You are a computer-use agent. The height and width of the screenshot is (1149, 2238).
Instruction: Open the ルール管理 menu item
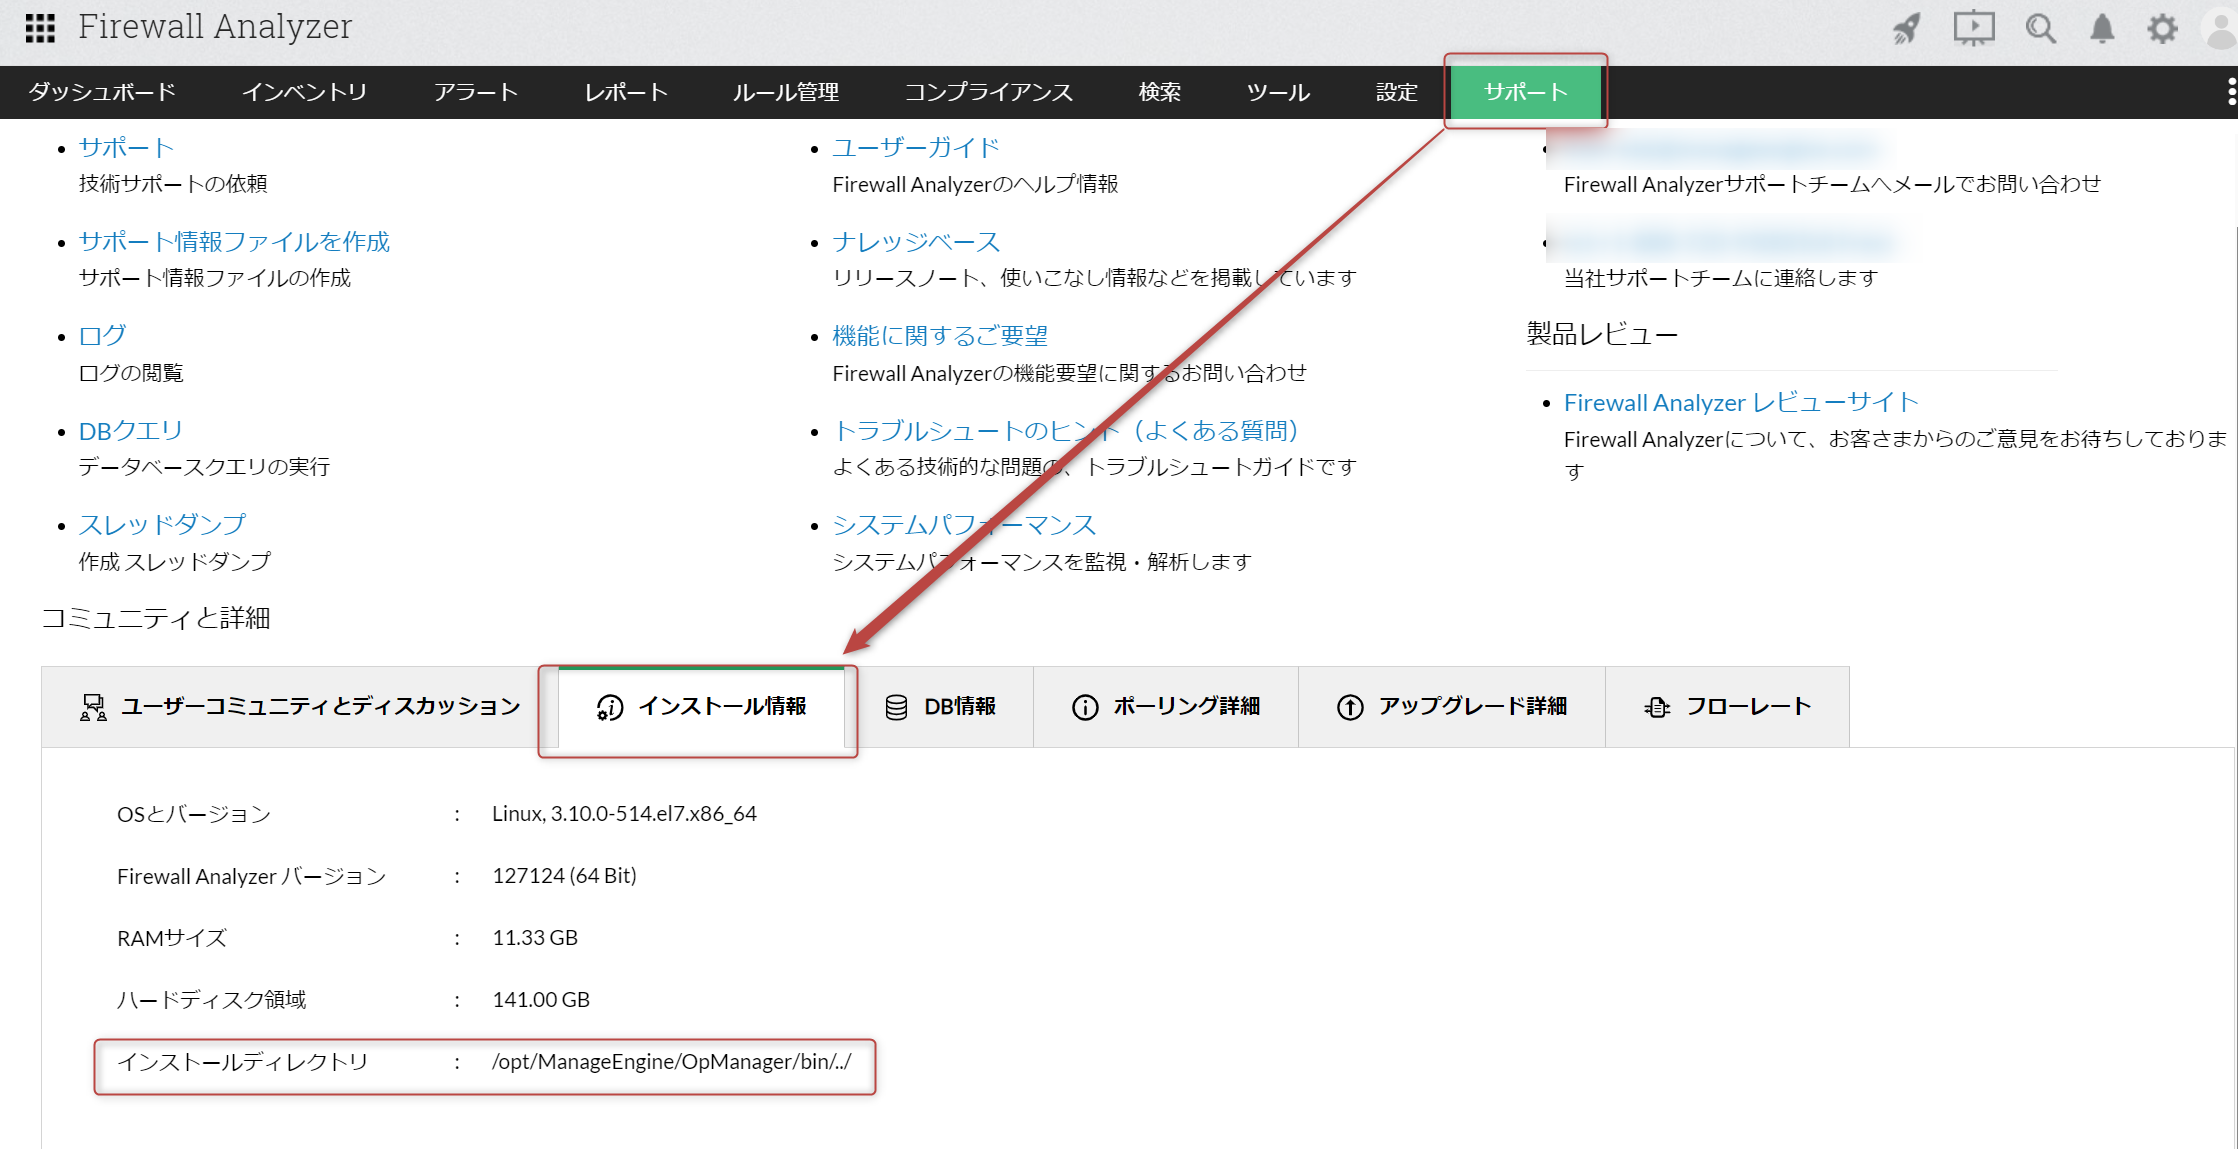tap(786, 92)
